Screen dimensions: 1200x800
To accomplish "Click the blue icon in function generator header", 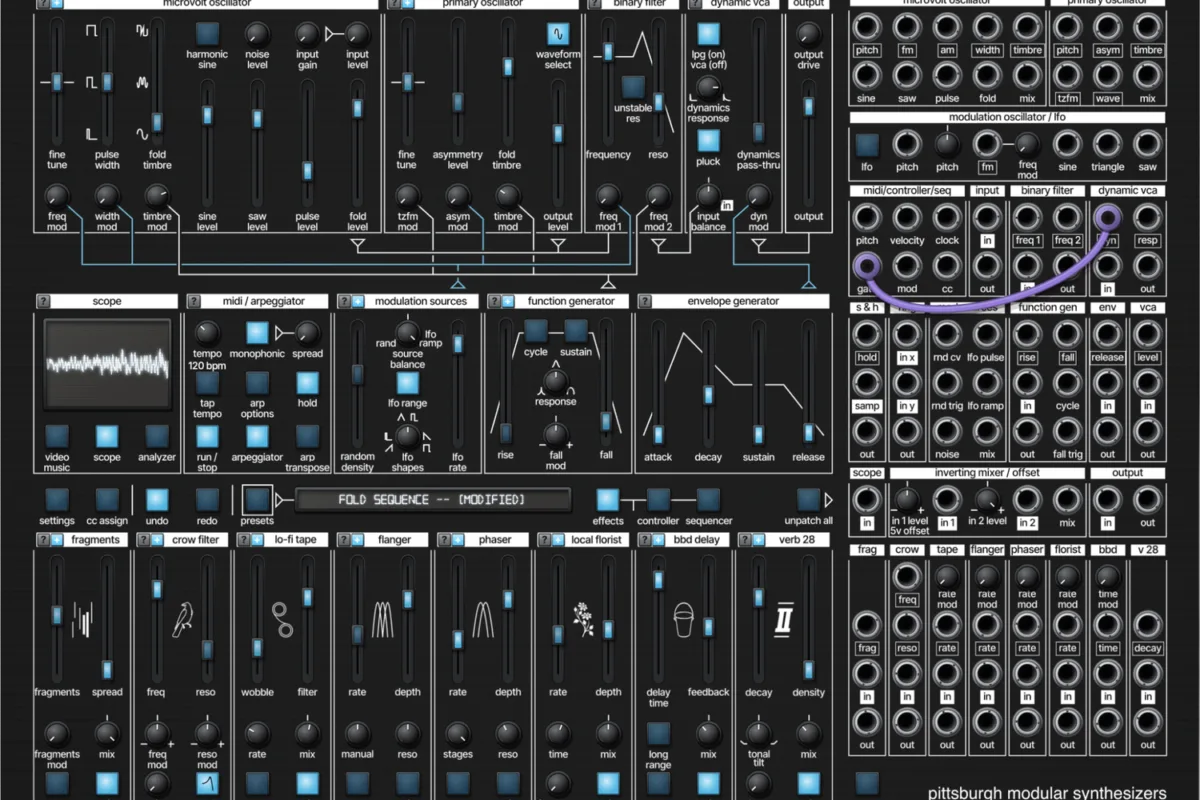I will click(x=507, y=300).
